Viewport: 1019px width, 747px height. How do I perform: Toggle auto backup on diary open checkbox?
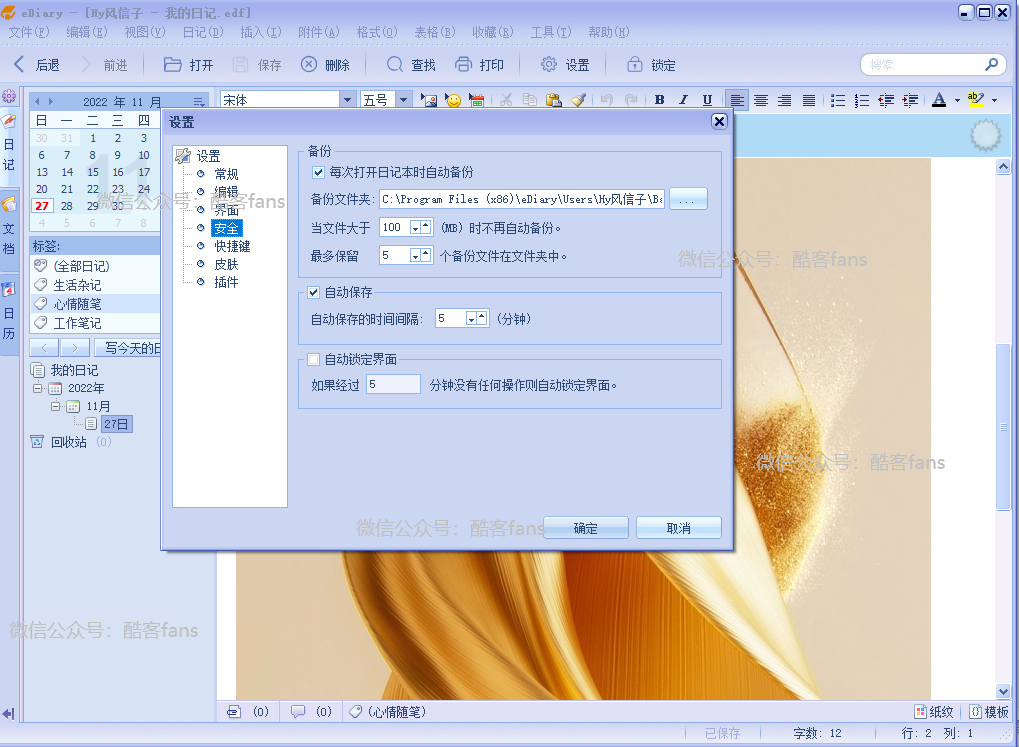318,172
